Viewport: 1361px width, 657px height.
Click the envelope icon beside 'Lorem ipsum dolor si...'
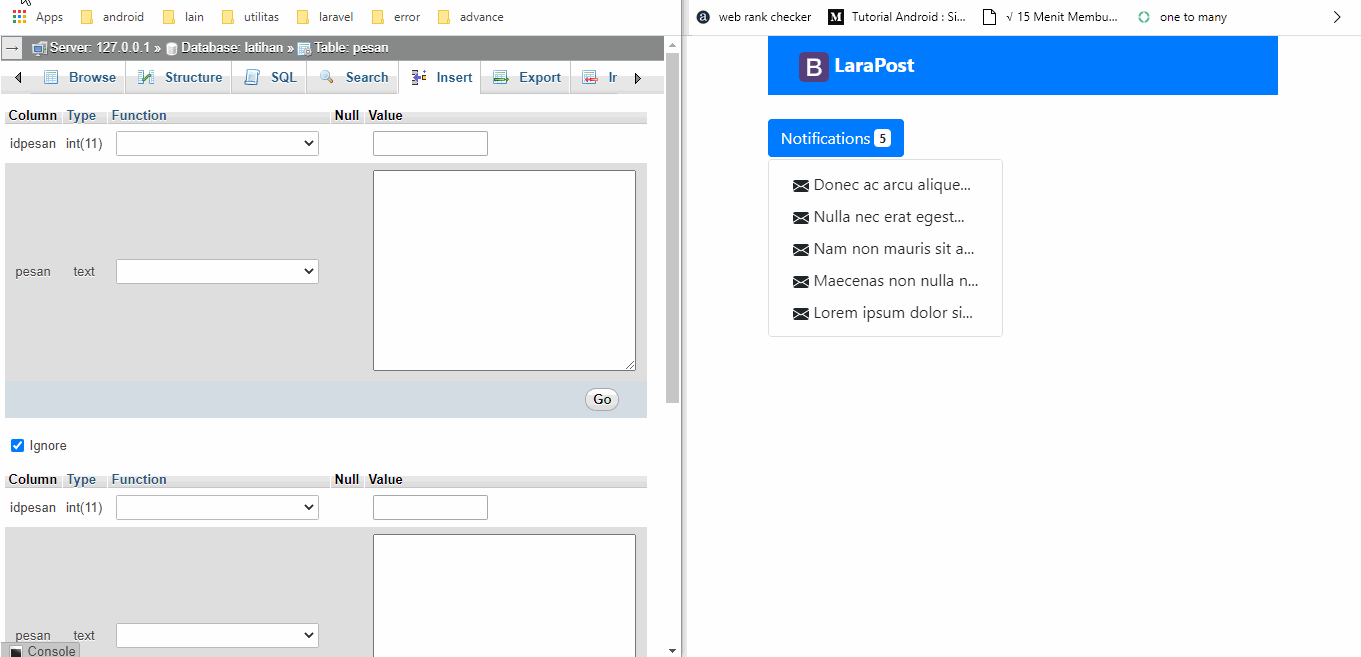pos(800,313)
